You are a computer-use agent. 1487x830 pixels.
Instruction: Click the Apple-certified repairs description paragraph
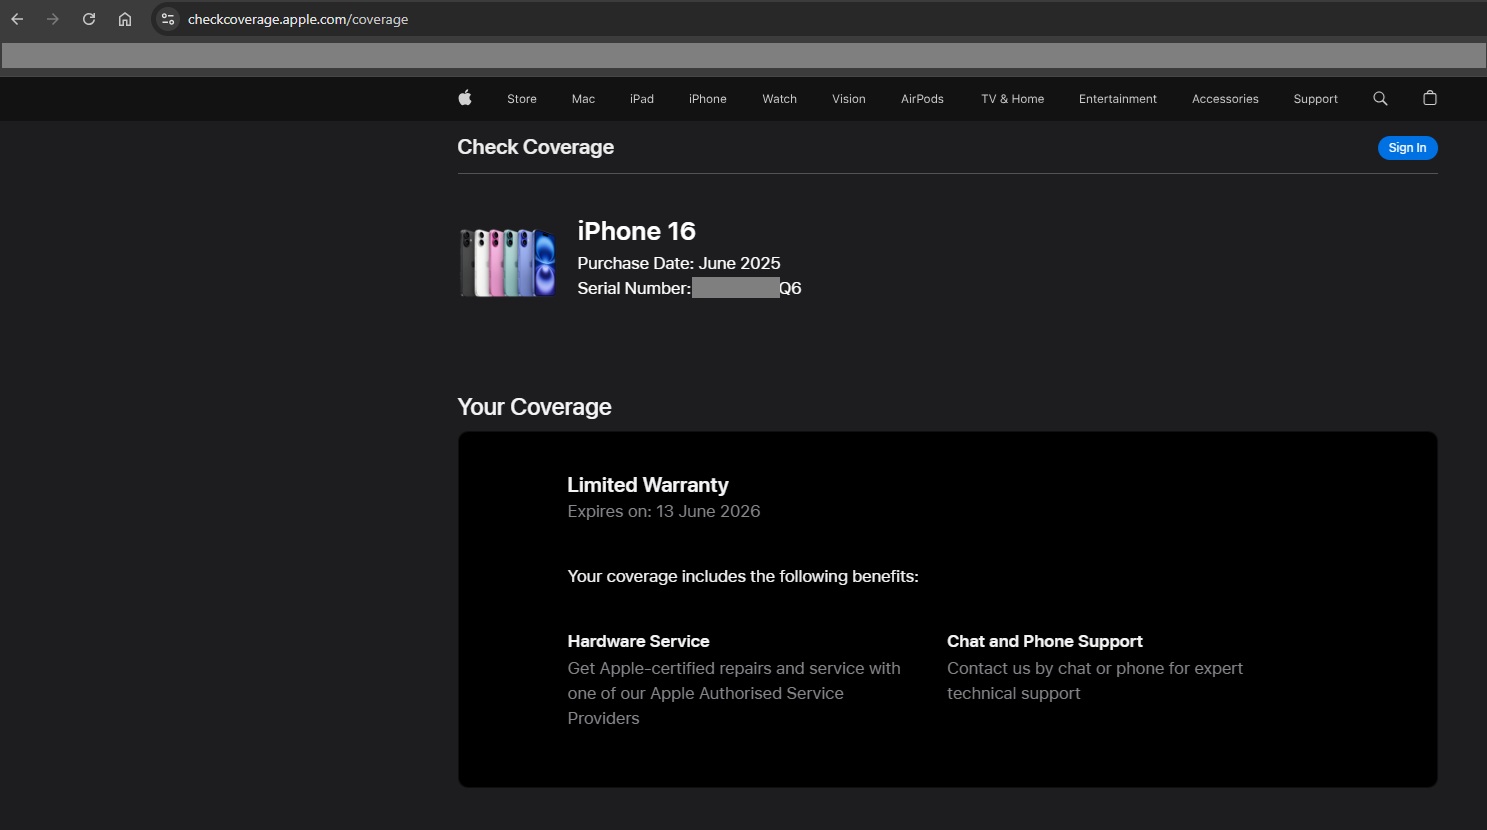[x=734, y=693]
